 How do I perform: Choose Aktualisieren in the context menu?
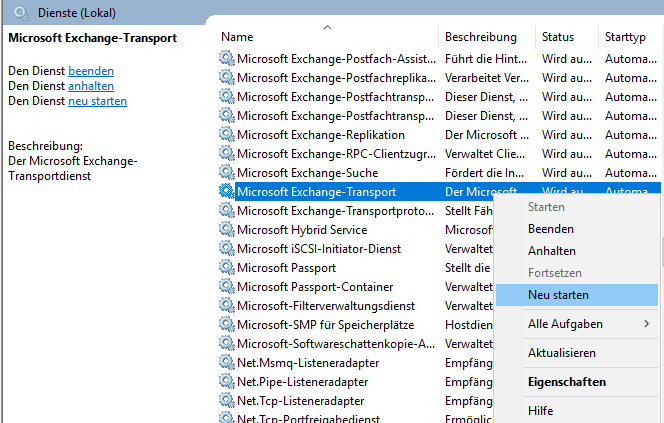pos(576,353)
